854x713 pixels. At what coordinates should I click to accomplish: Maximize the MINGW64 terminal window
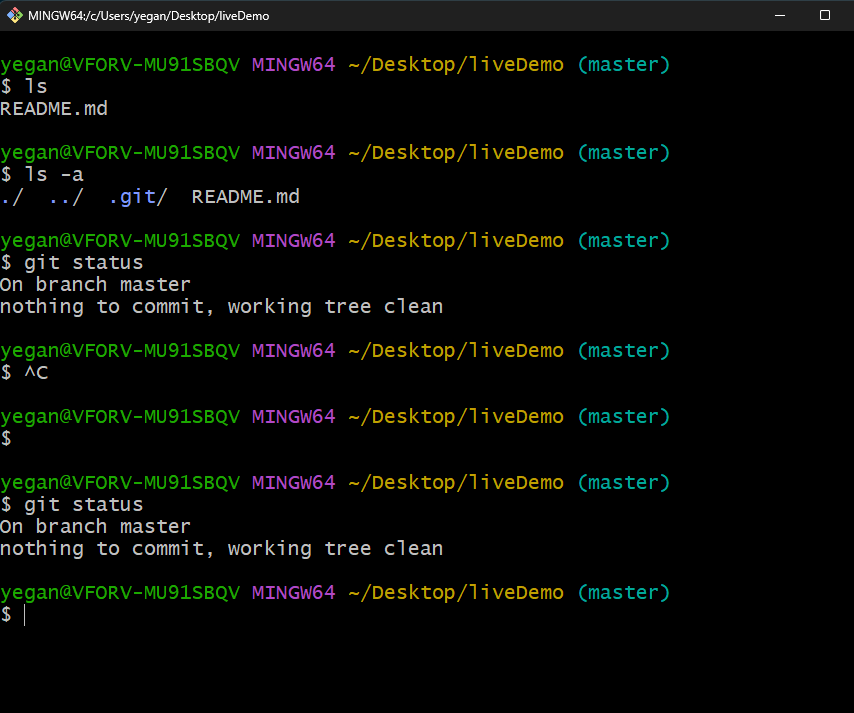click(825, 15)
